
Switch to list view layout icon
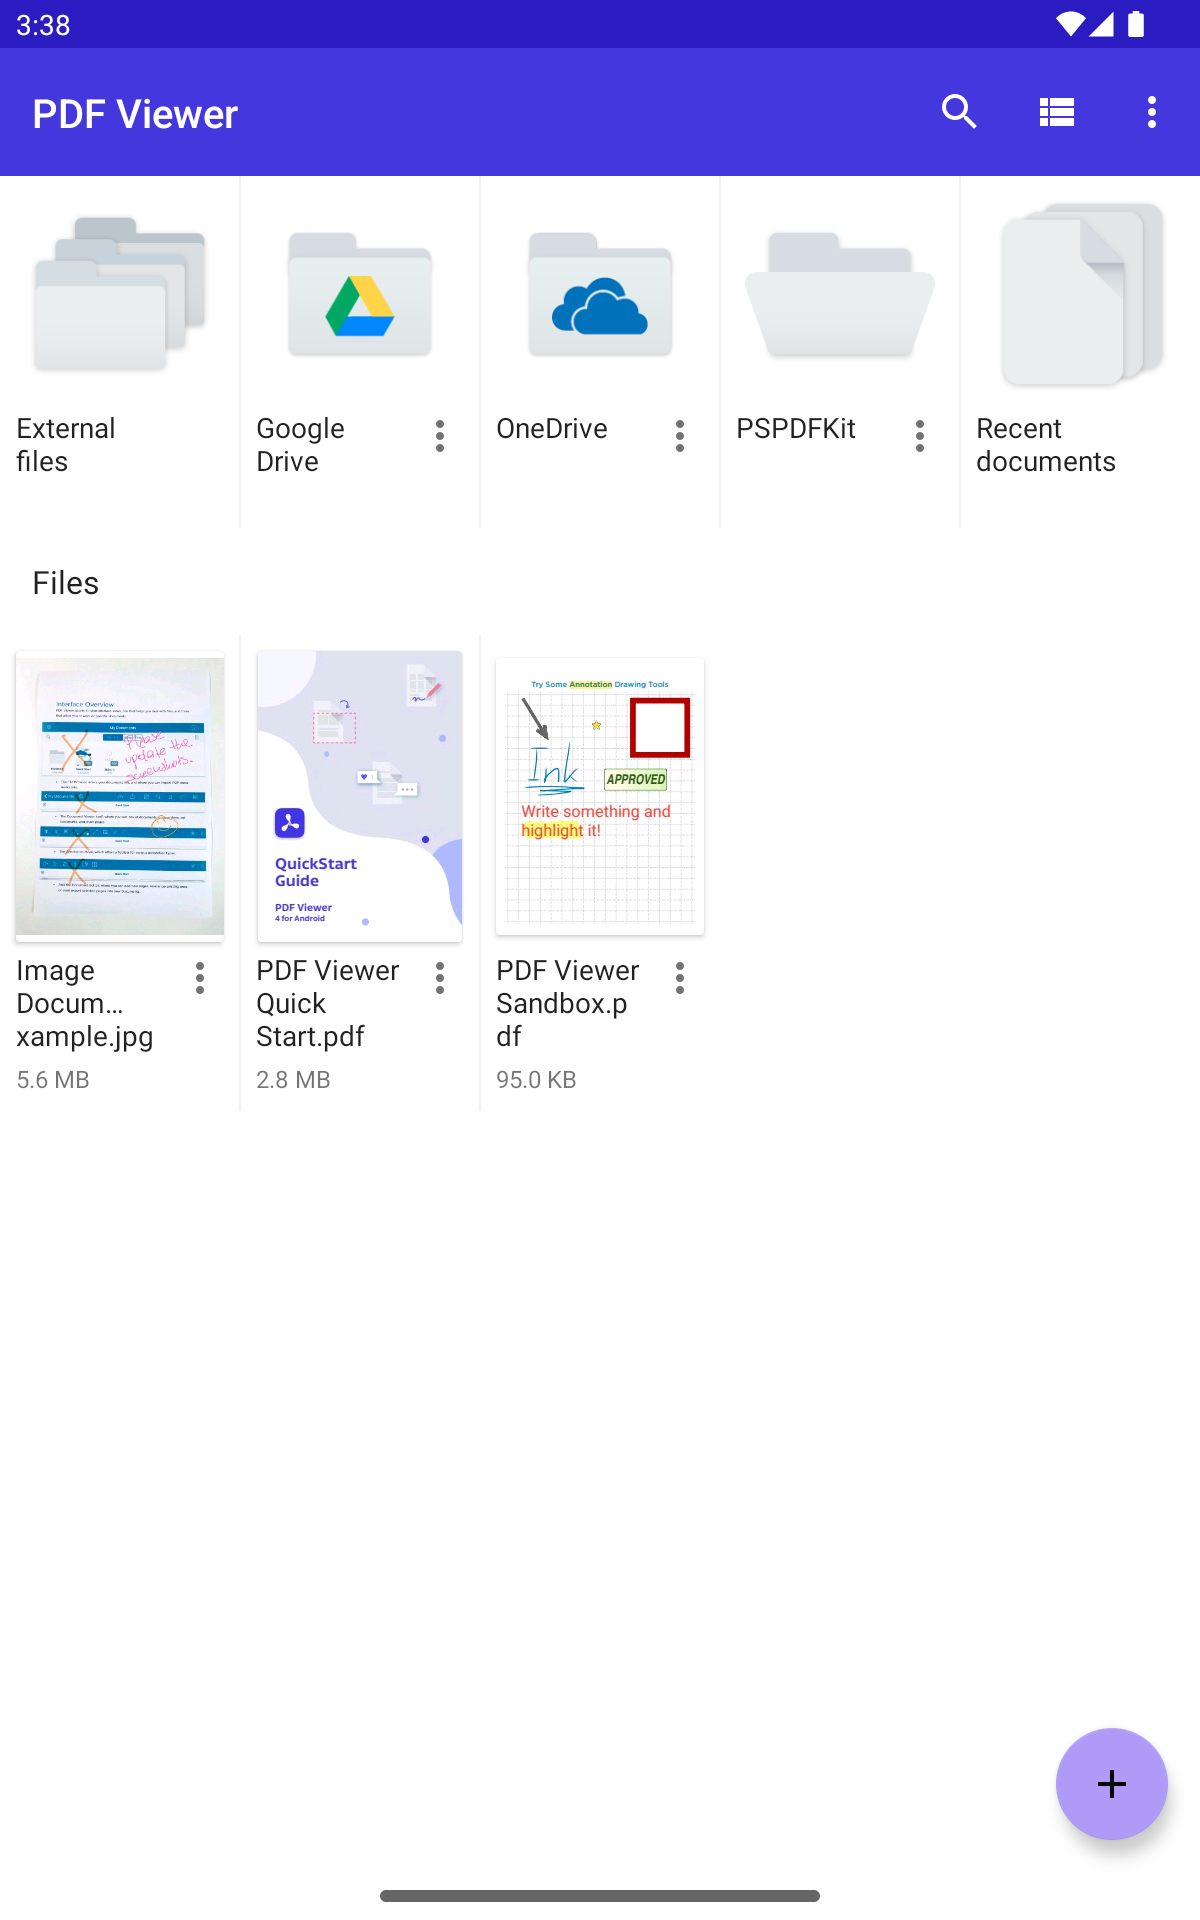(1056, 112)
